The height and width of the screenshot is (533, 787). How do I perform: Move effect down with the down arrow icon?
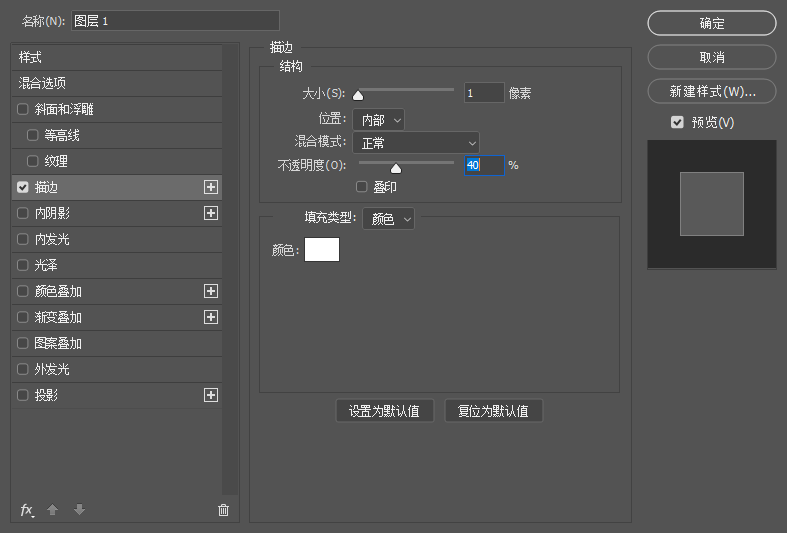click(79, 510)
